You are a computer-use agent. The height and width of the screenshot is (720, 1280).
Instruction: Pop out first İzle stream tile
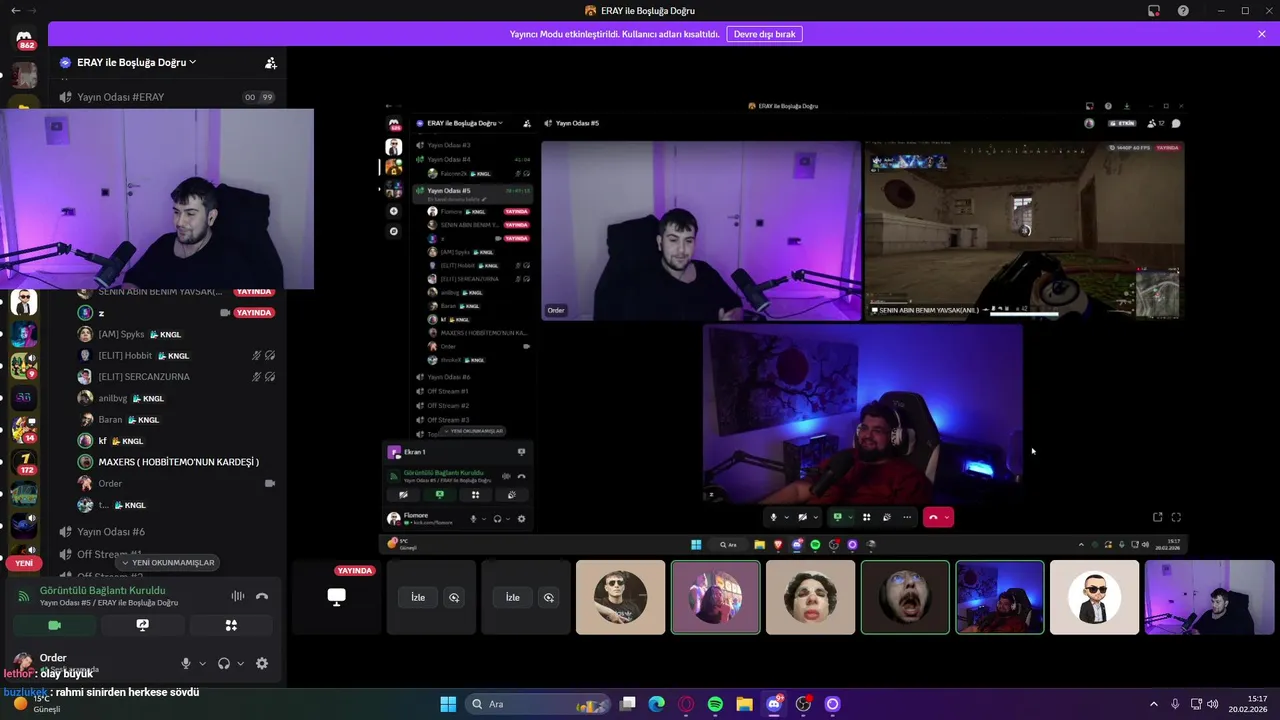pos(454,597)
